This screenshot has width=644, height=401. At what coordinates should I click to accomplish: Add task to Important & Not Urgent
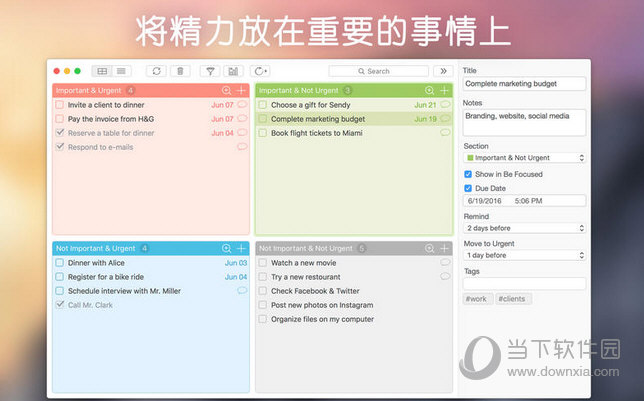(x=444, y=90)
